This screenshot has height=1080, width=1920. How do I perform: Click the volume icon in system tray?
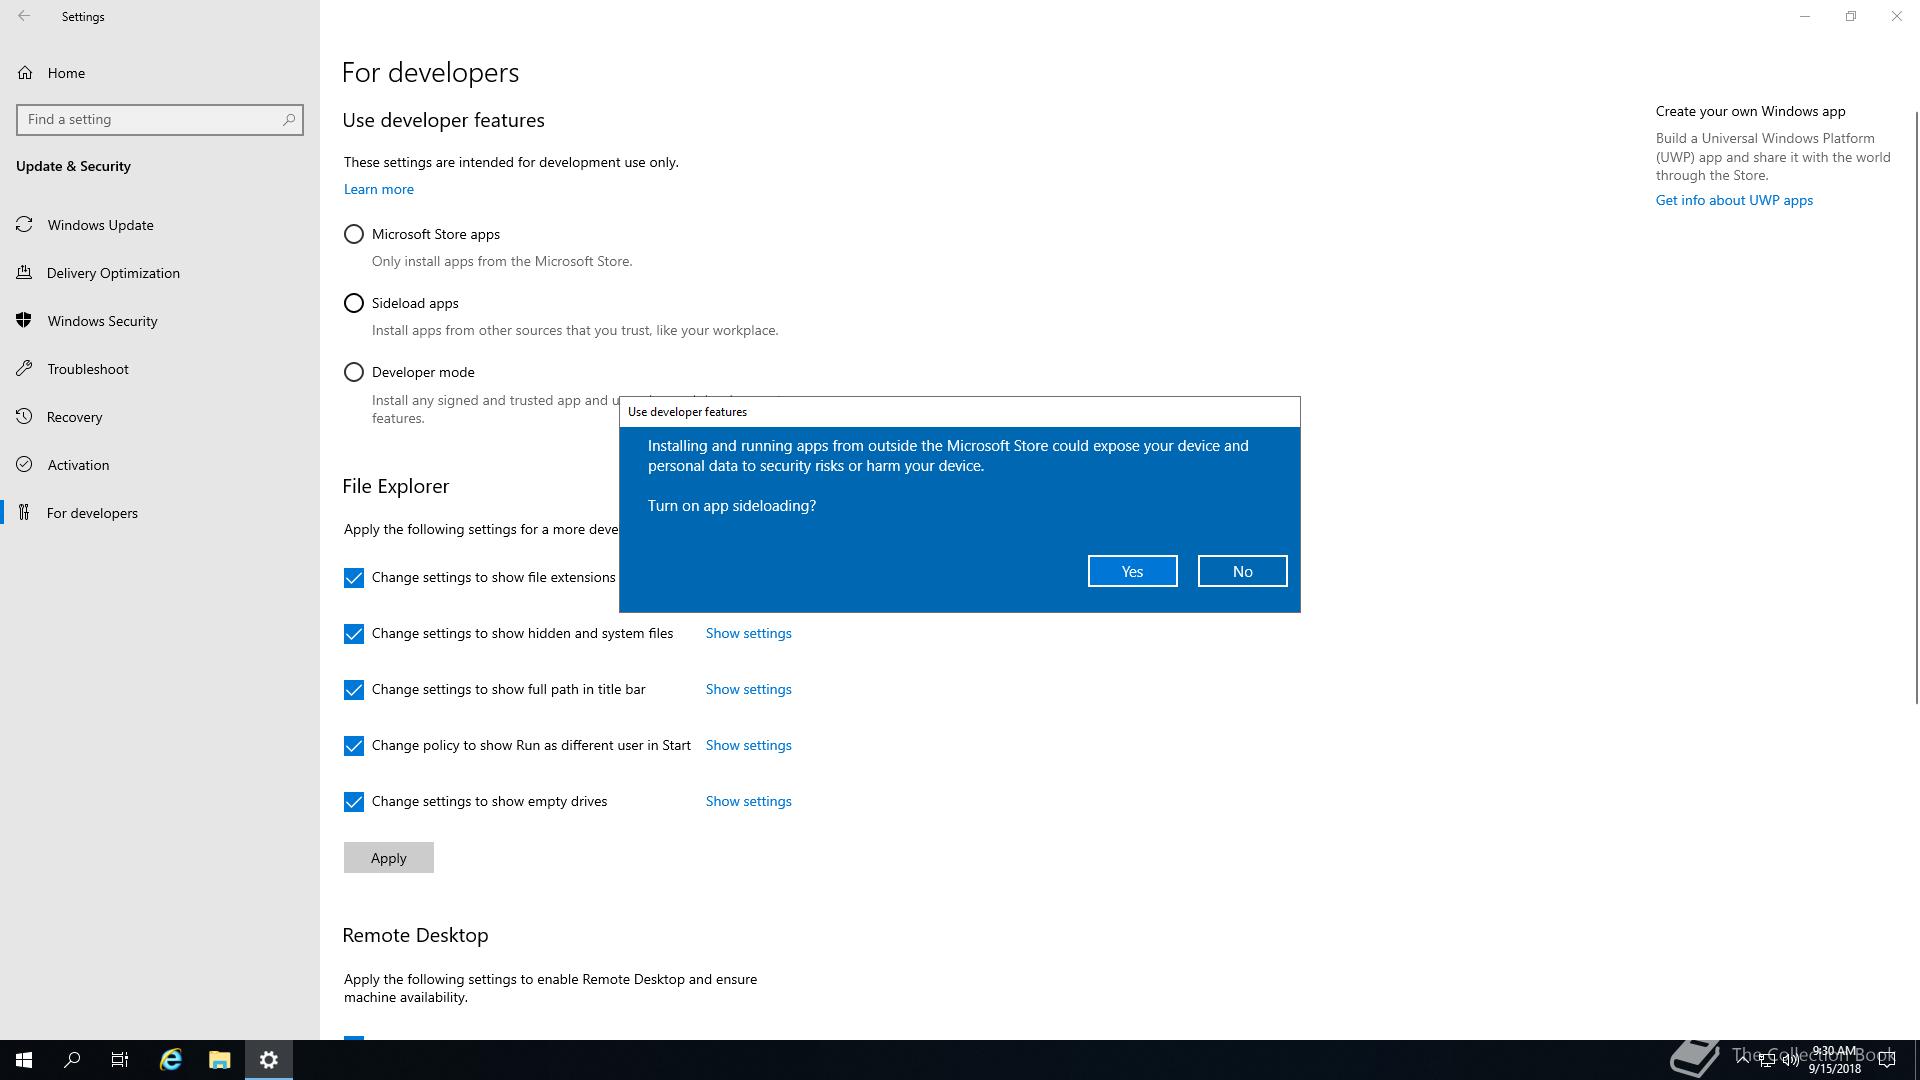(1790, 1061)
